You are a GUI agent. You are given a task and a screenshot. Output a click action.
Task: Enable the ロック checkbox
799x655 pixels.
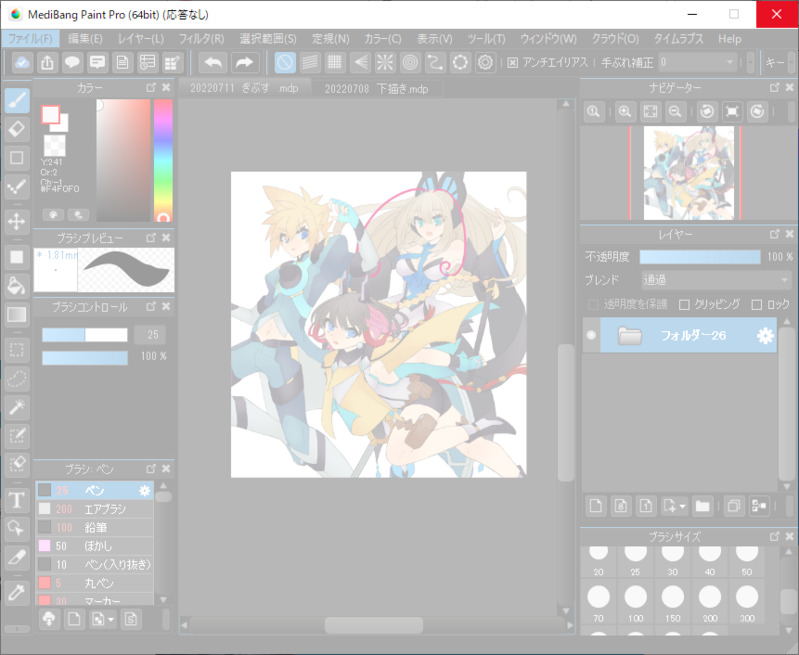click(757, 305)
